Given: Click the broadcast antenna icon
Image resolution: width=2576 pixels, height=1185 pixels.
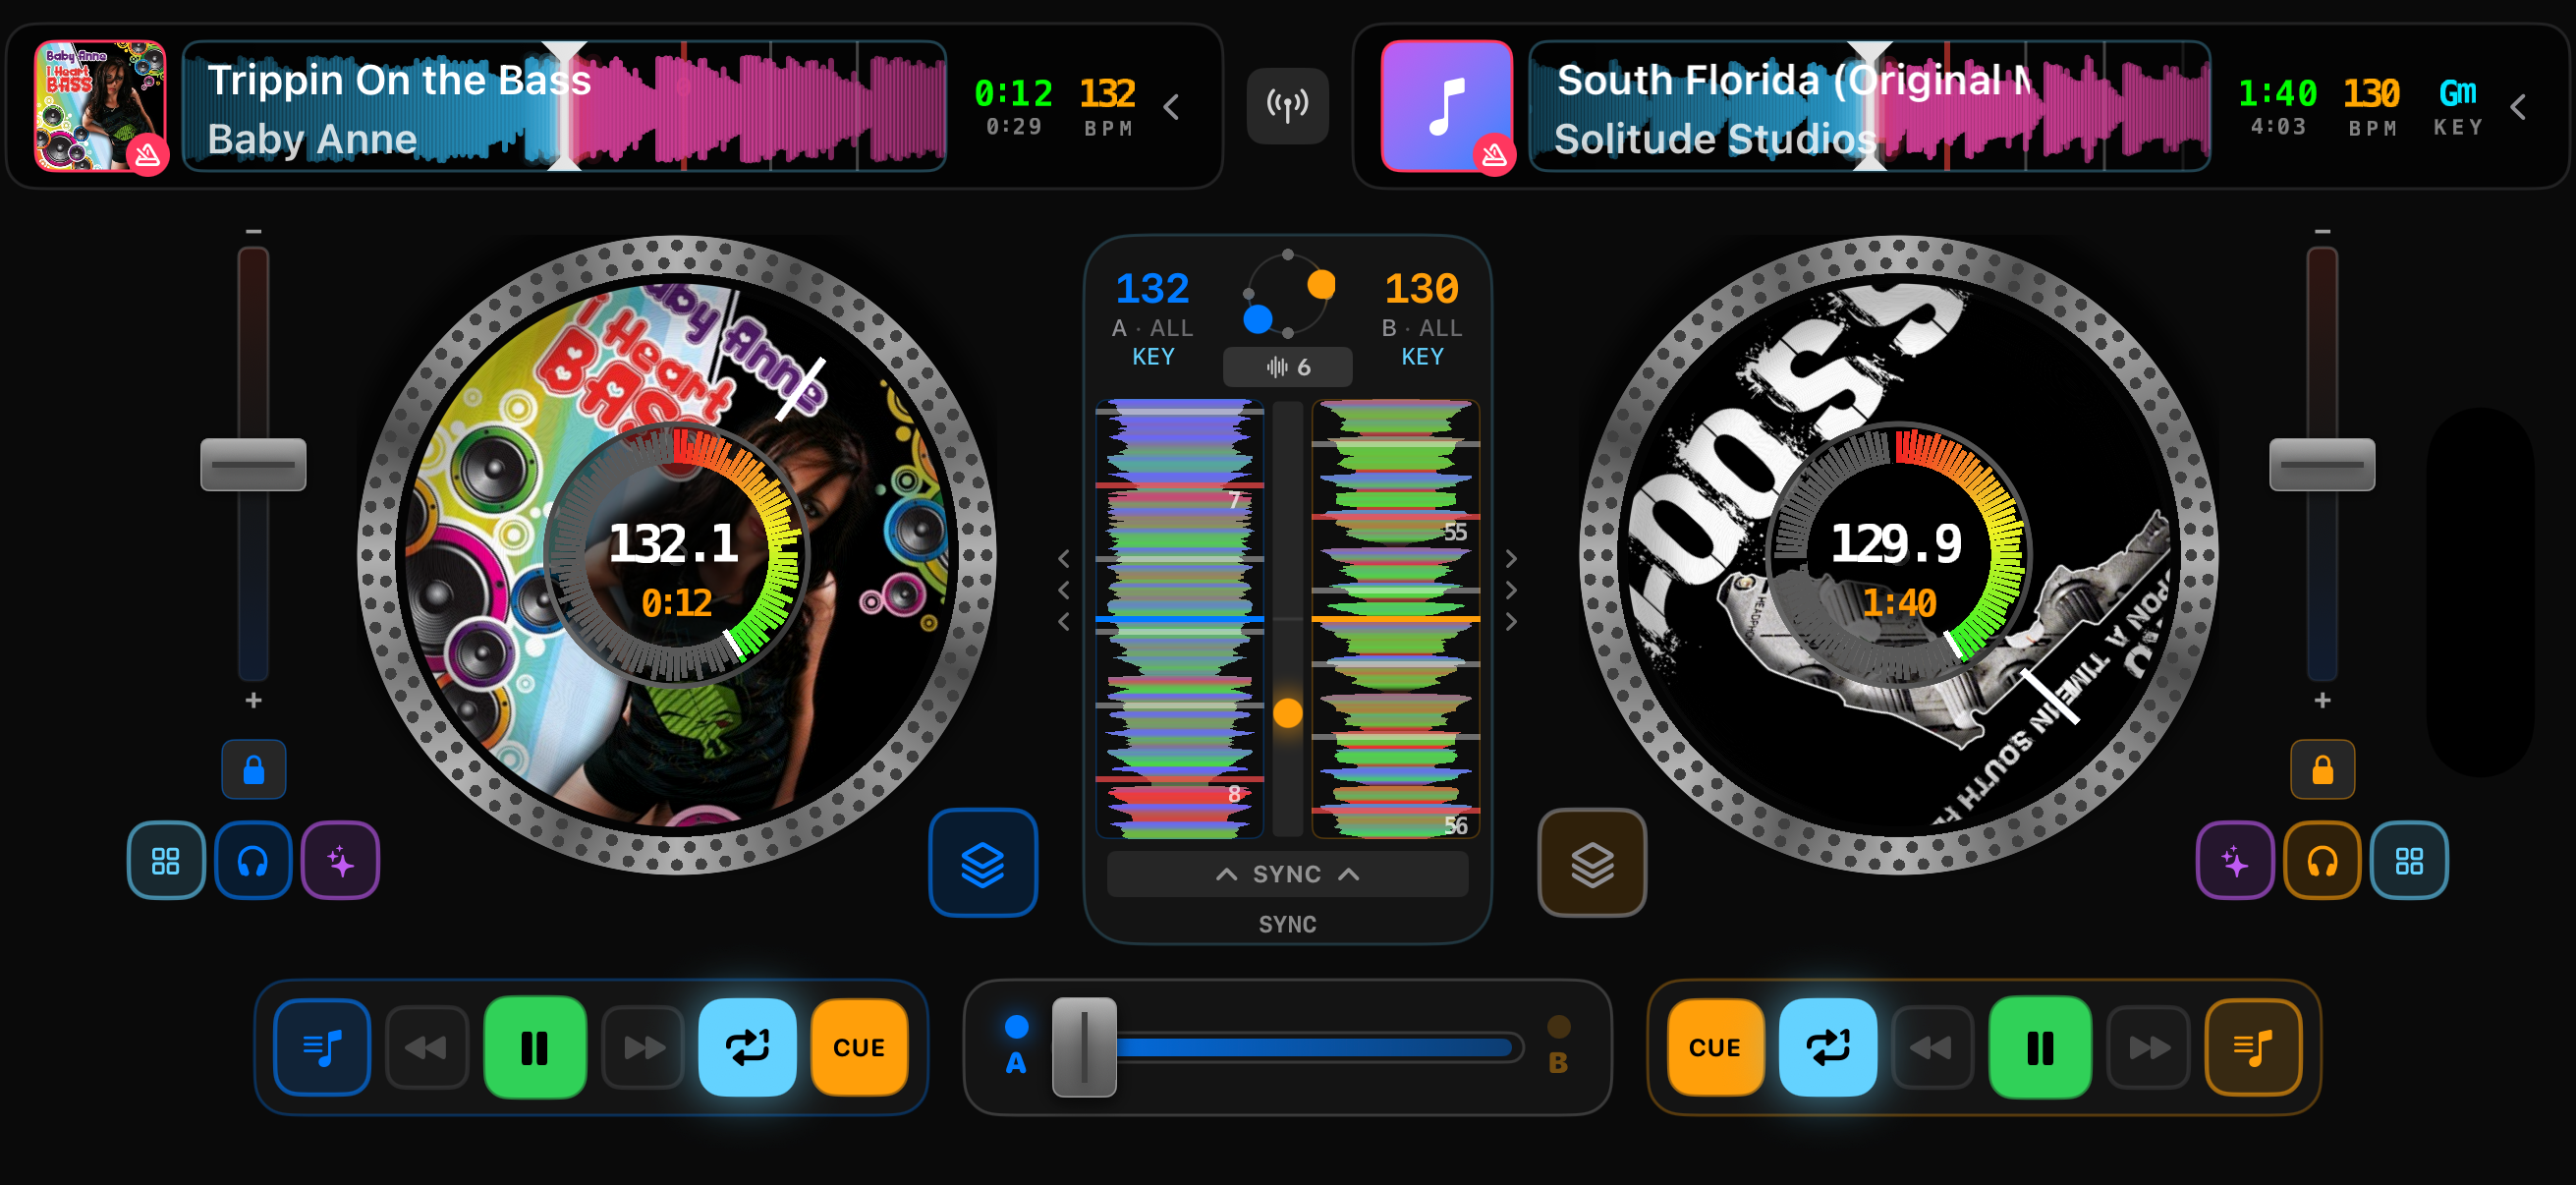Looking at the screenshot, I should 1288,105.
